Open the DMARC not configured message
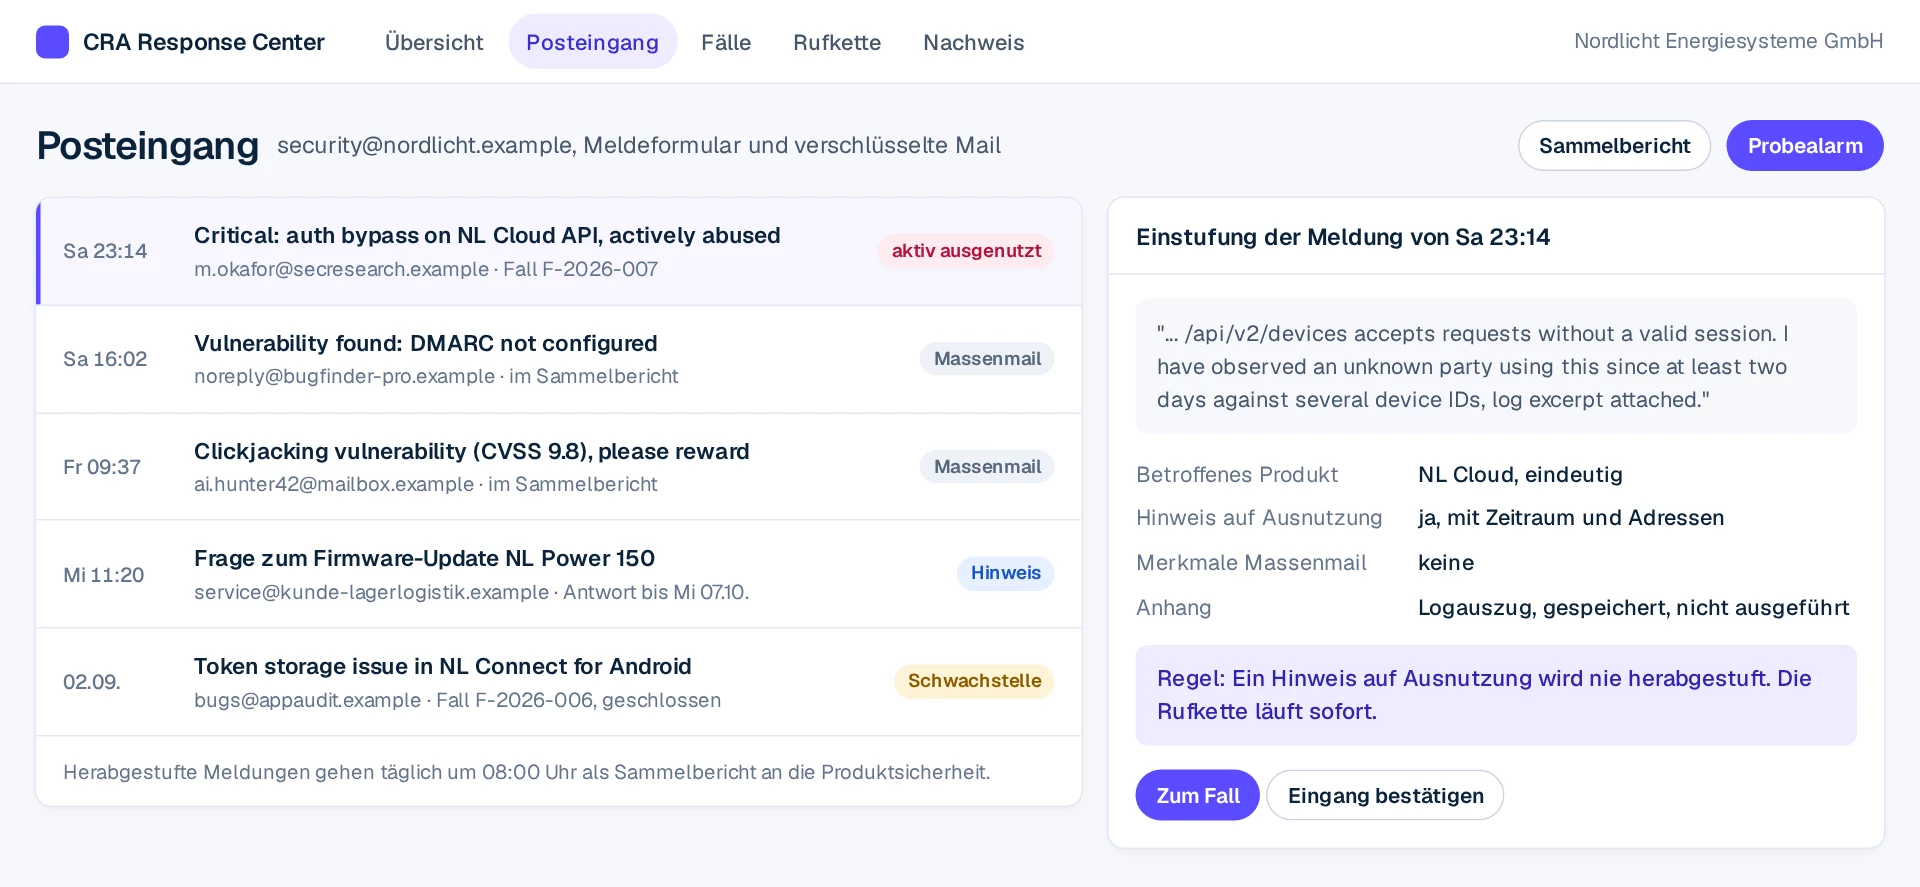 (x=559, y=359)
